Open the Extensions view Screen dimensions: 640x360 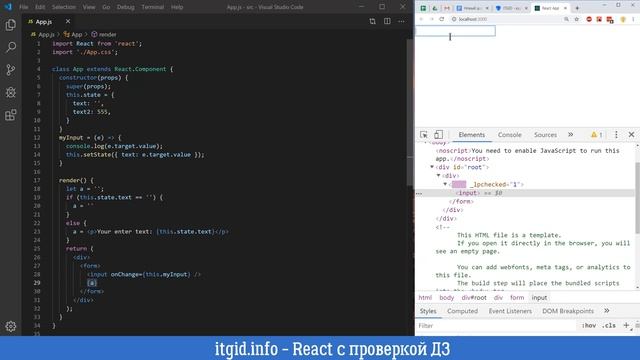point(11,115)
